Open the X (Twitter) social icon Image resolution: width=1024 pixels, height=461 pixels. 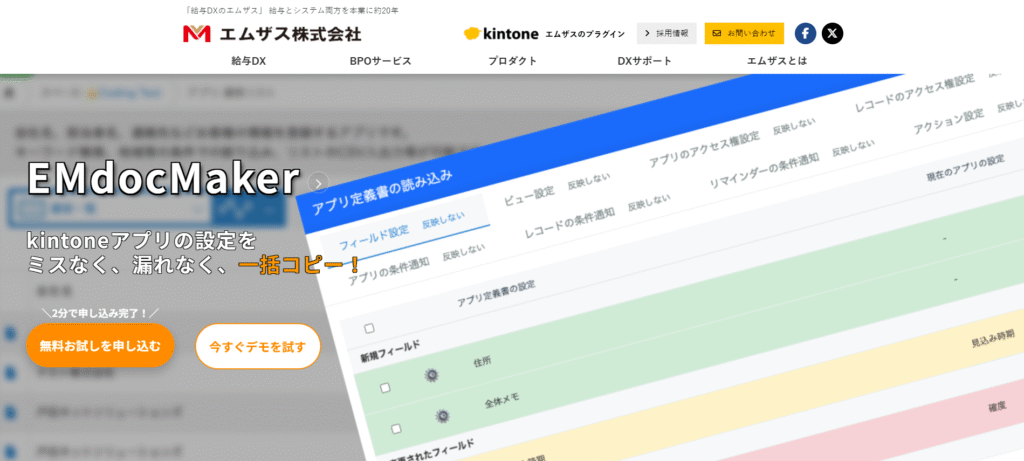point(832,33)
